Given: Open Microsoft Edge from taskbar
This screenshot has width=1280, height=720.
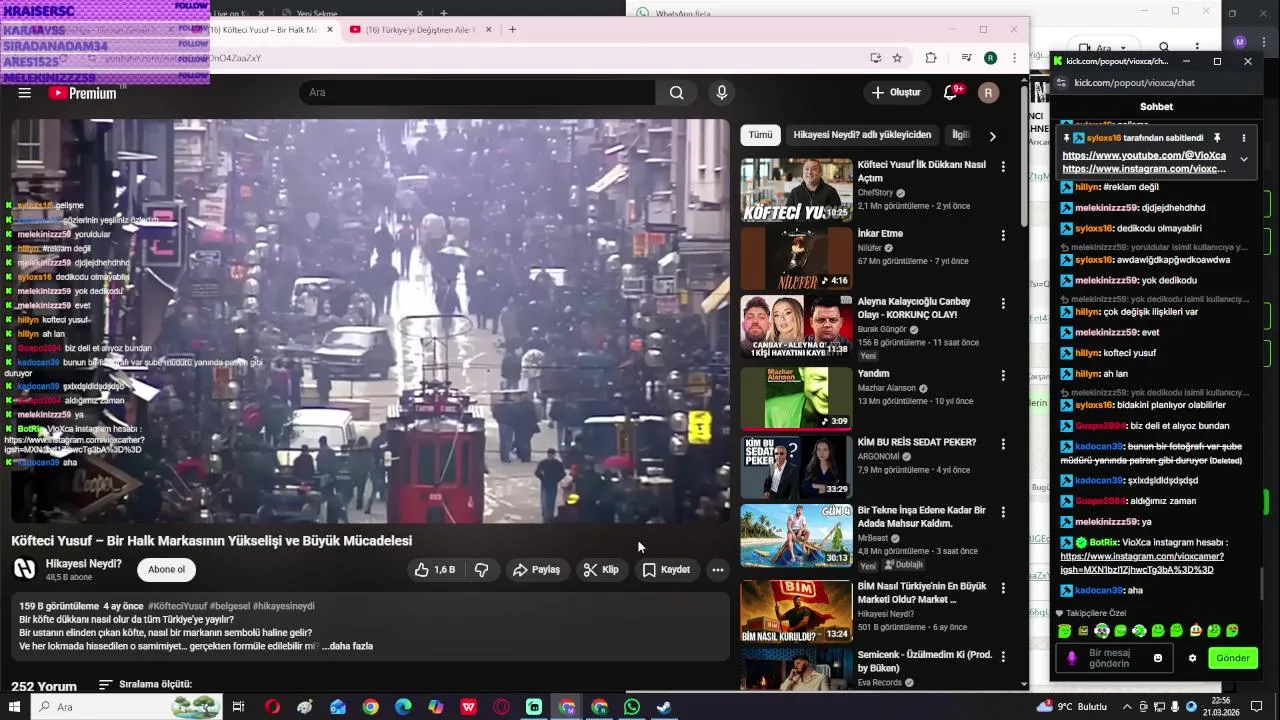Looking at the screenshot, I should coord(403,707).
